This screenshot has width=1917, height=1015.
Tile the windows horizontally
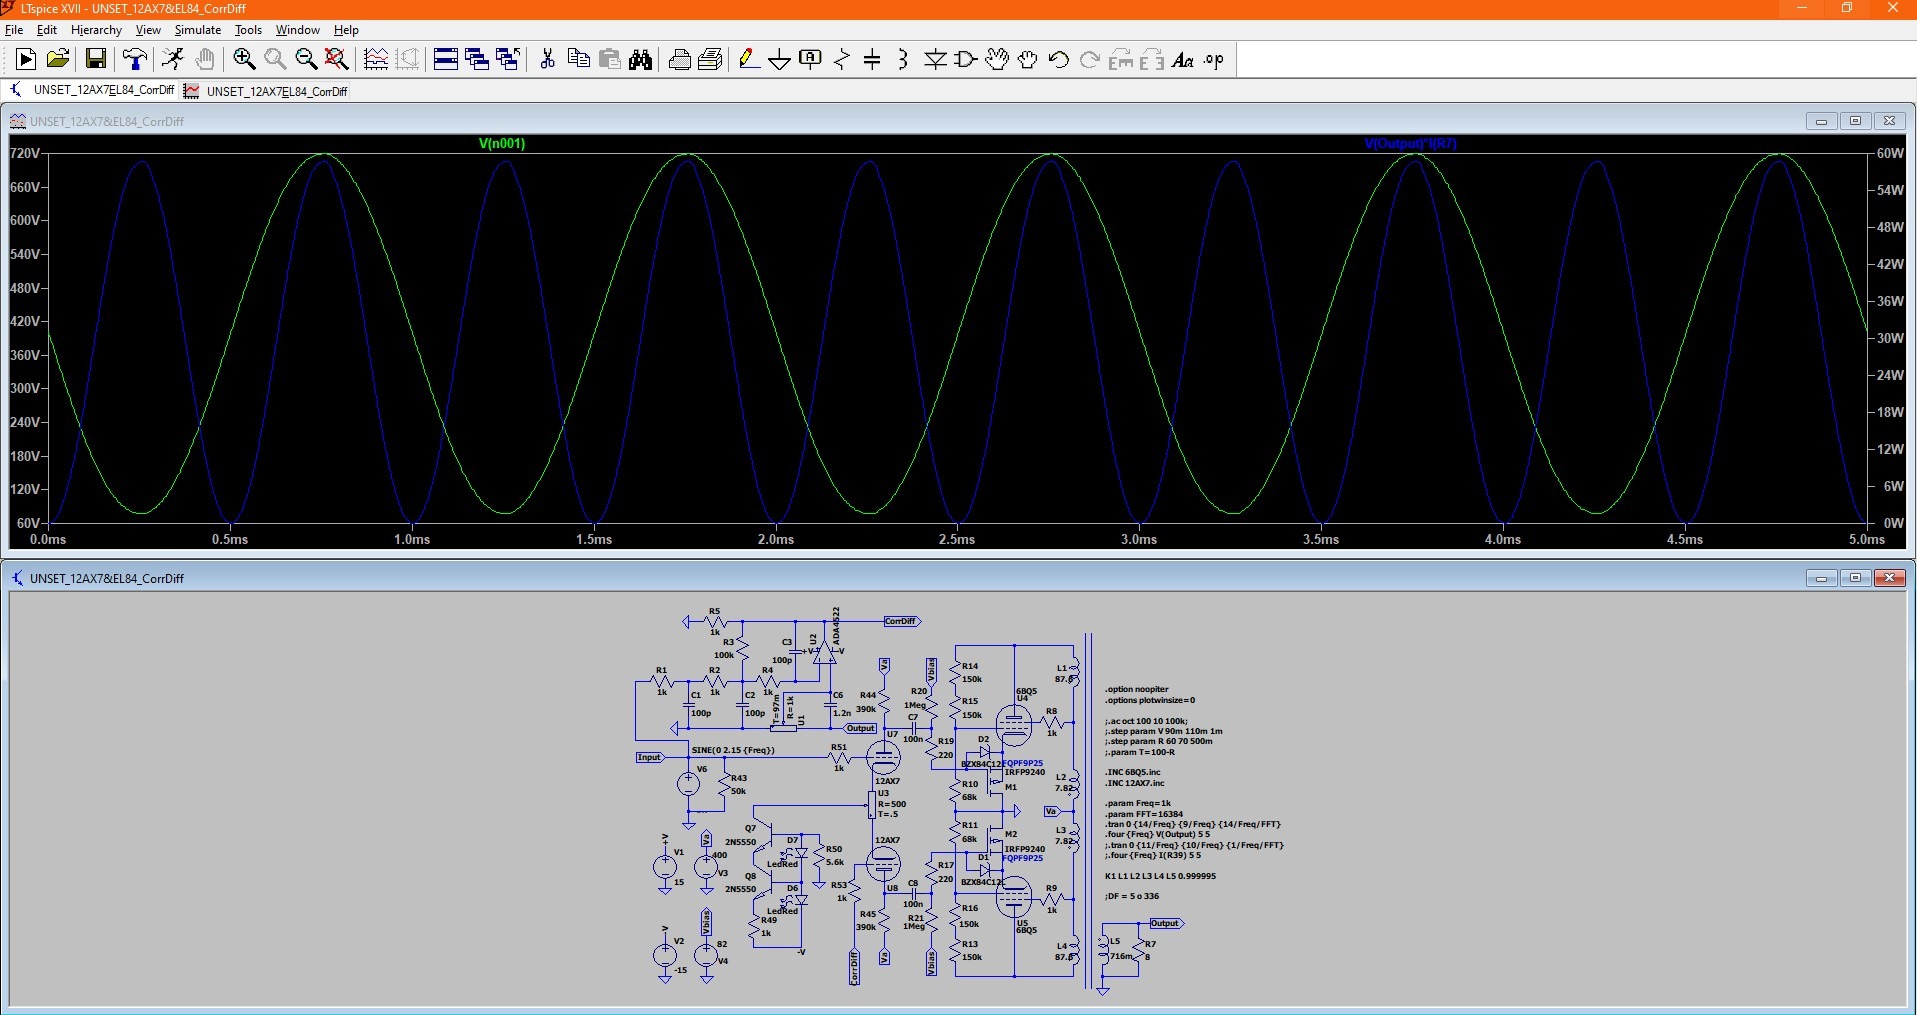446,60
